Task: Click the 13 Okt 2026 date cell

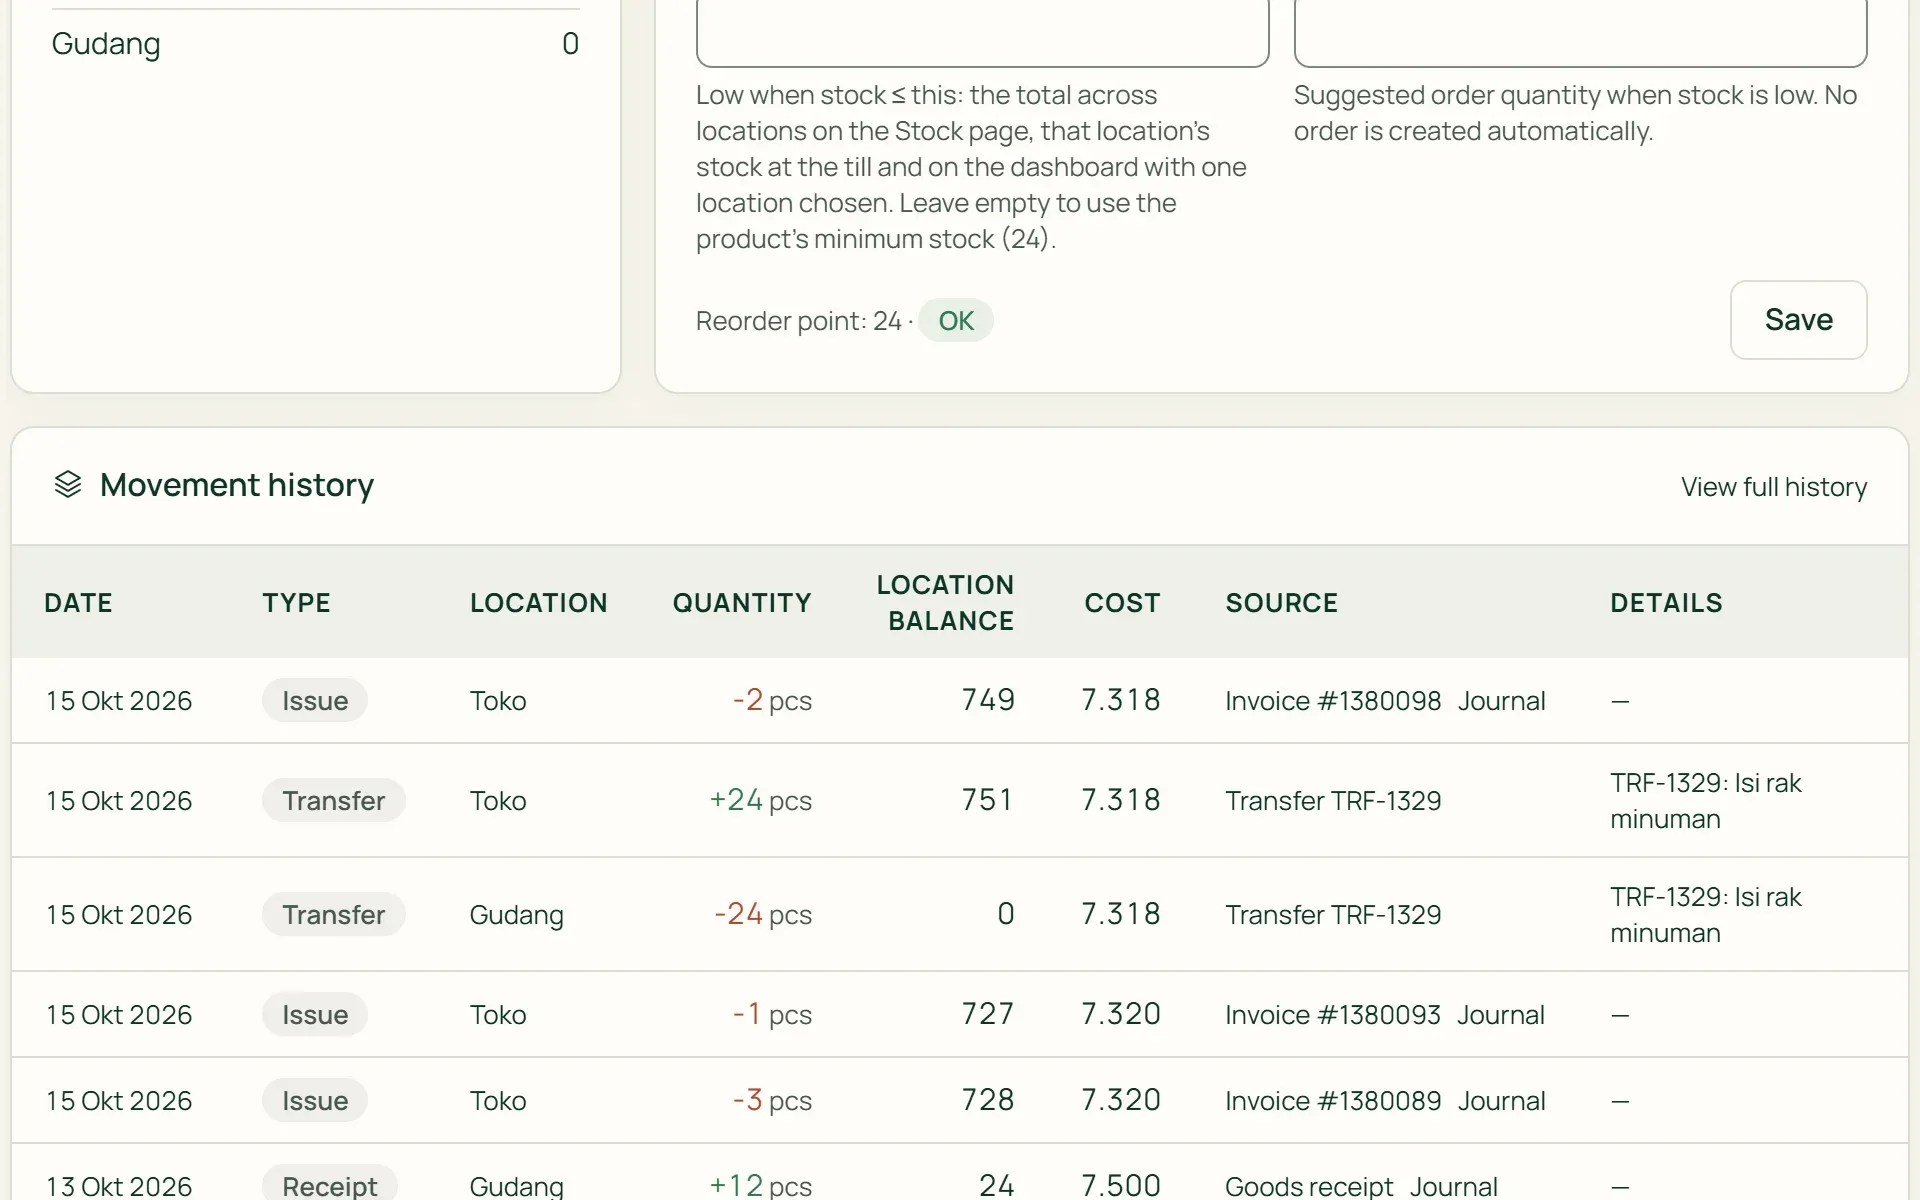Action: coord(119,1187)
